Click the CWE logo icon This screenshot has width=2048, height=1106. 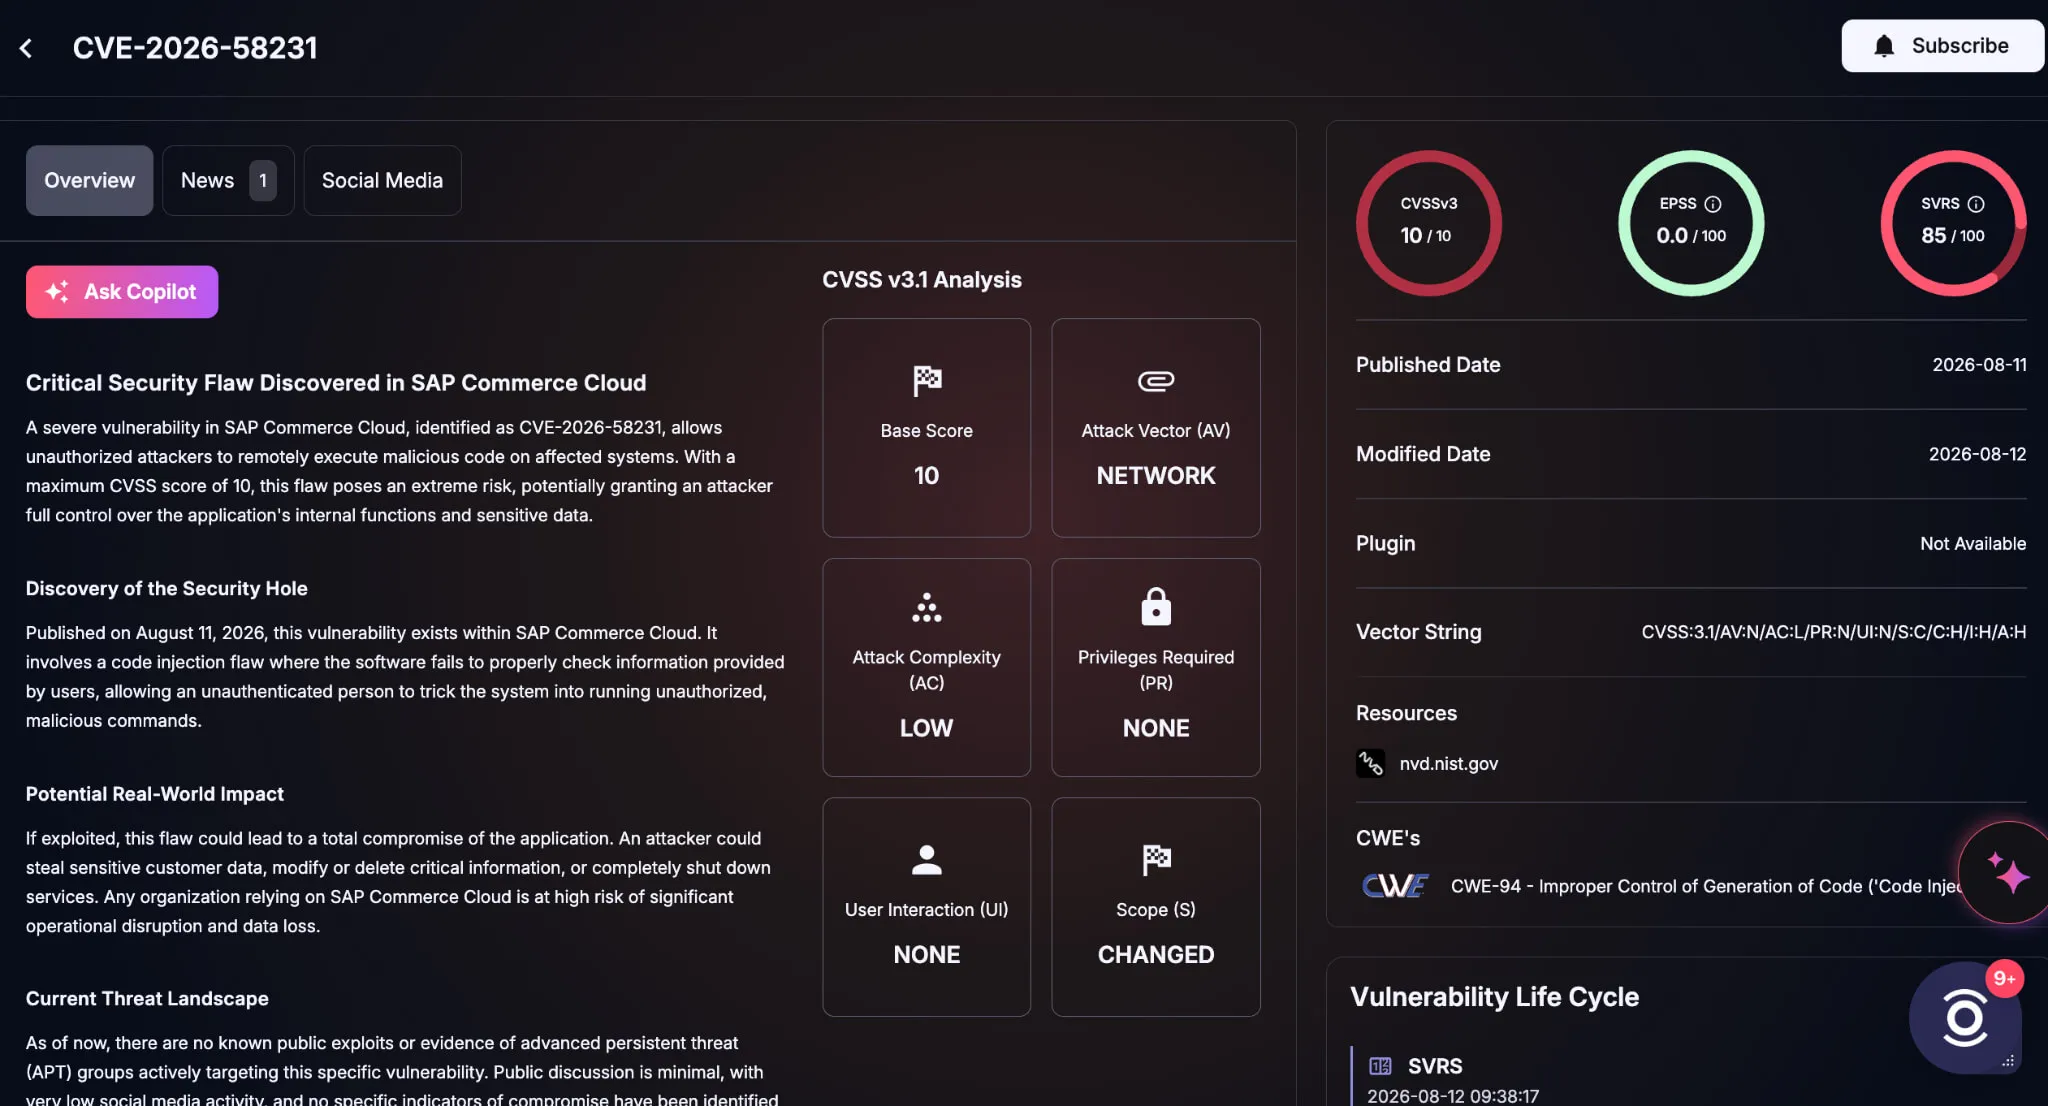[x=1395, y=886]
